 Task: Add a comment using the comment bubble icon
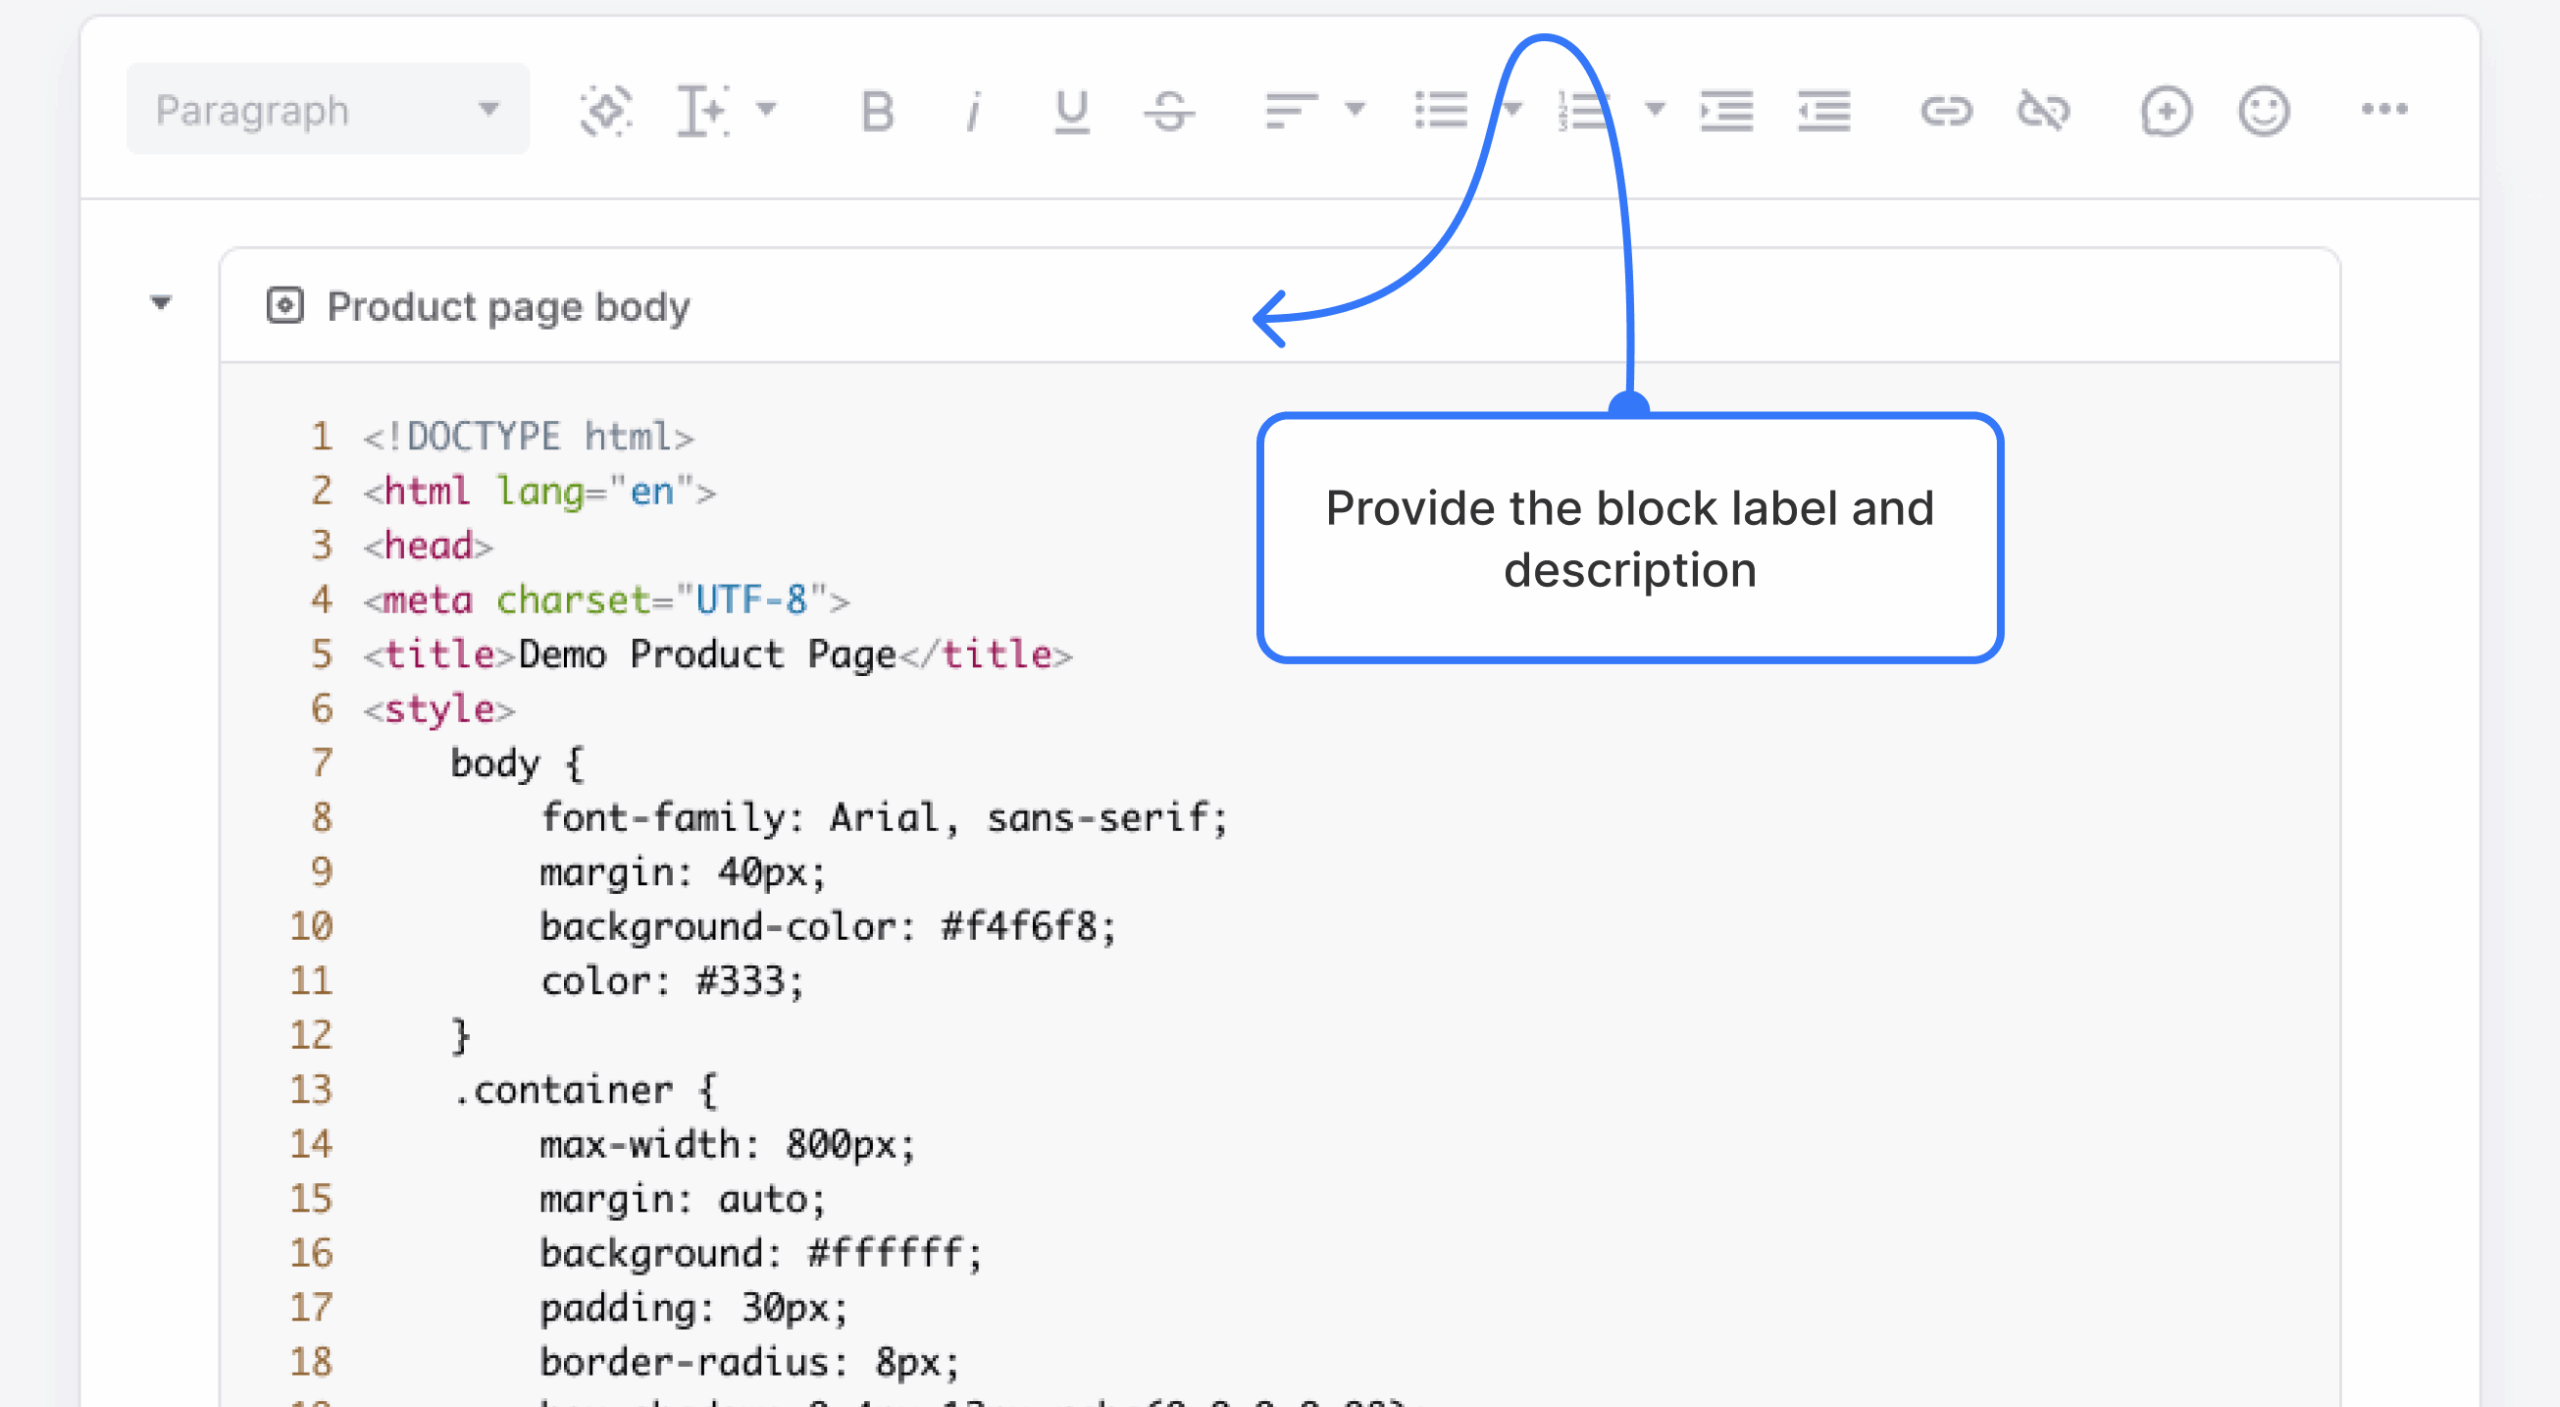2166,110
